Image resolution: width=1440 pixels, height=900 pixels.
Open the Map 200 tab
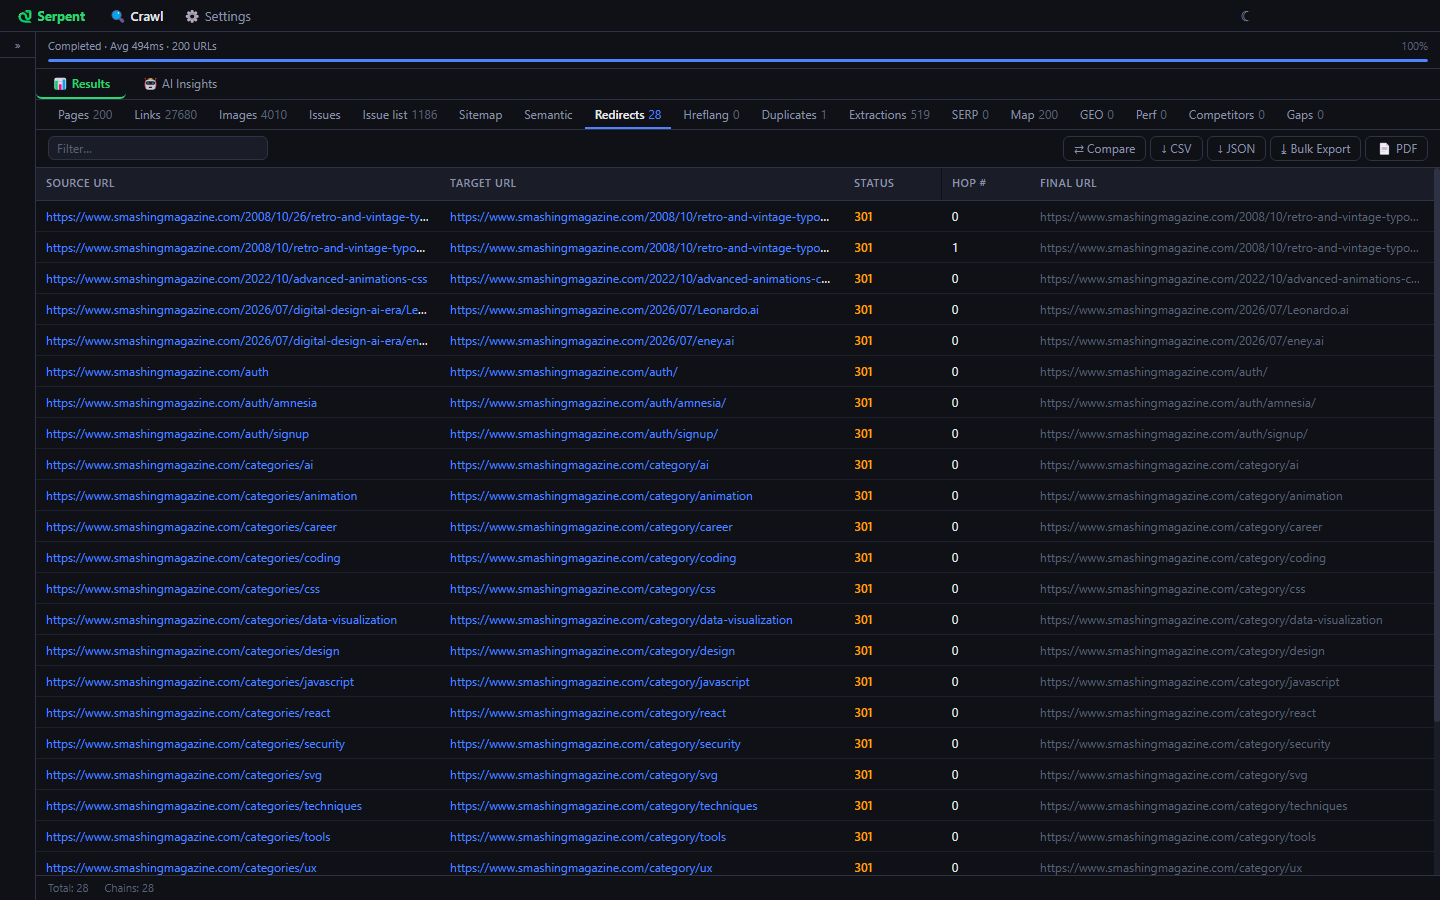point(1034,115)
